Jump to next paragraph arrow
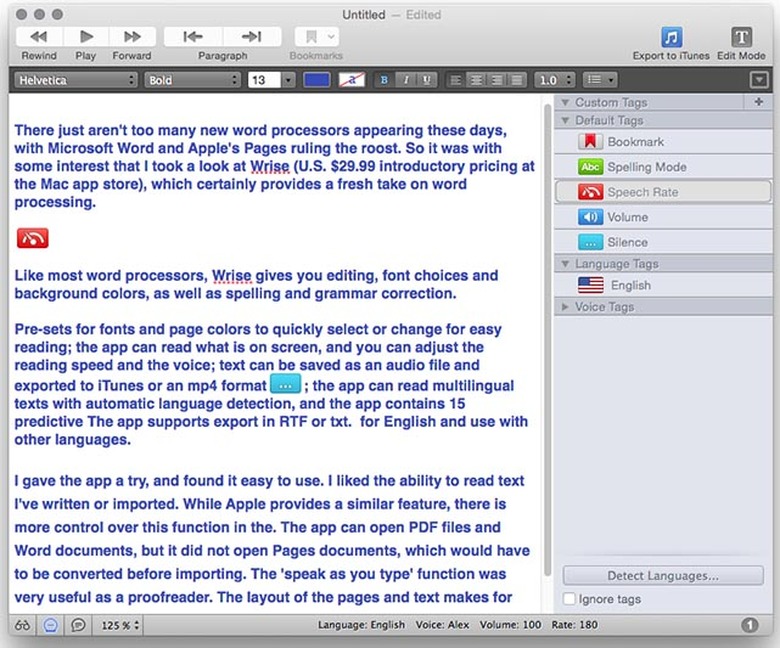 (x=250, y=37)
